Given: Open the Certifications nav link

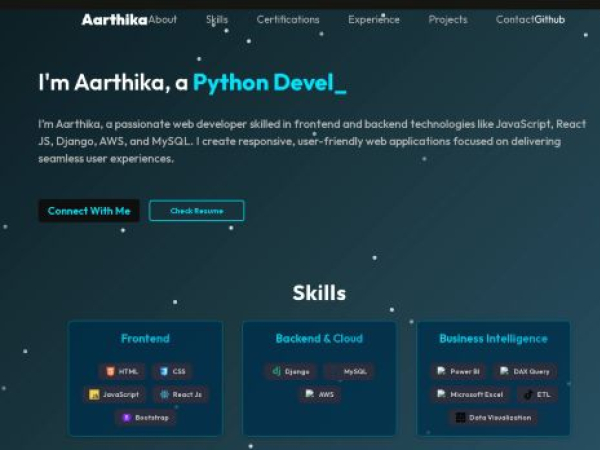Looking at the screenshot, I should [288, 20].
